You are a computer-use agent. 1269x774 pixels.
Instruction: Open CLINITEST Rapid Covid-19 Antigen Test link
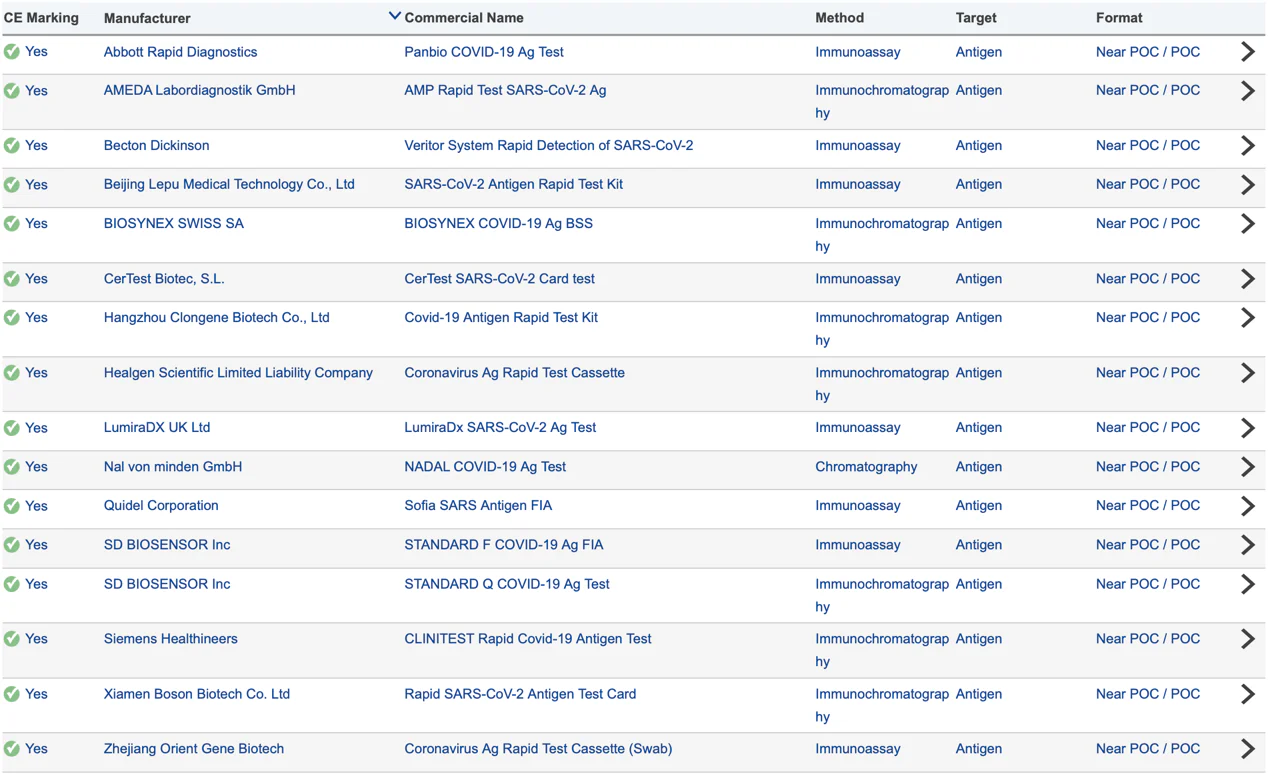point(528,638)
